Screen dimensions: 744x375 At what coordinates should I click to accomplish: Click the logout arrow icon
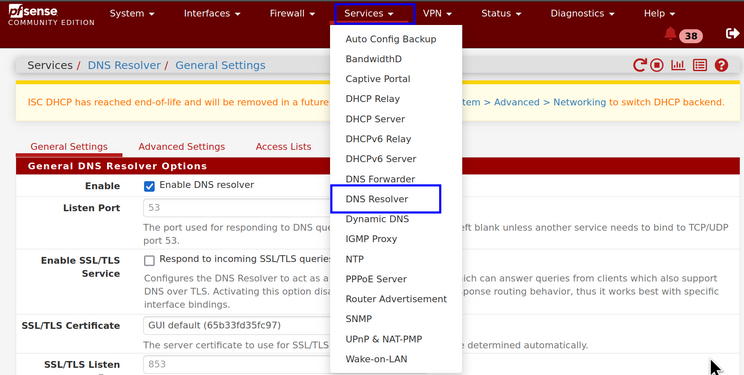(733, 33)
